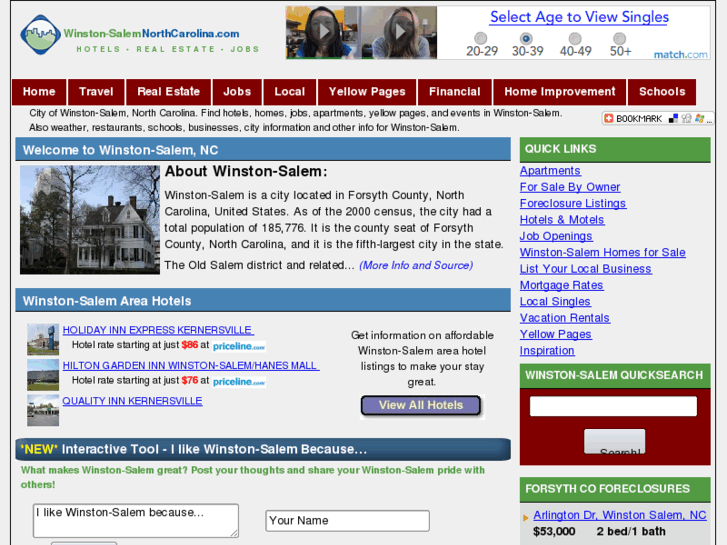Select the 50+ age radio button
Image resolution: width=727 pixels, height=545 pixels.
(x=619, y=38)
